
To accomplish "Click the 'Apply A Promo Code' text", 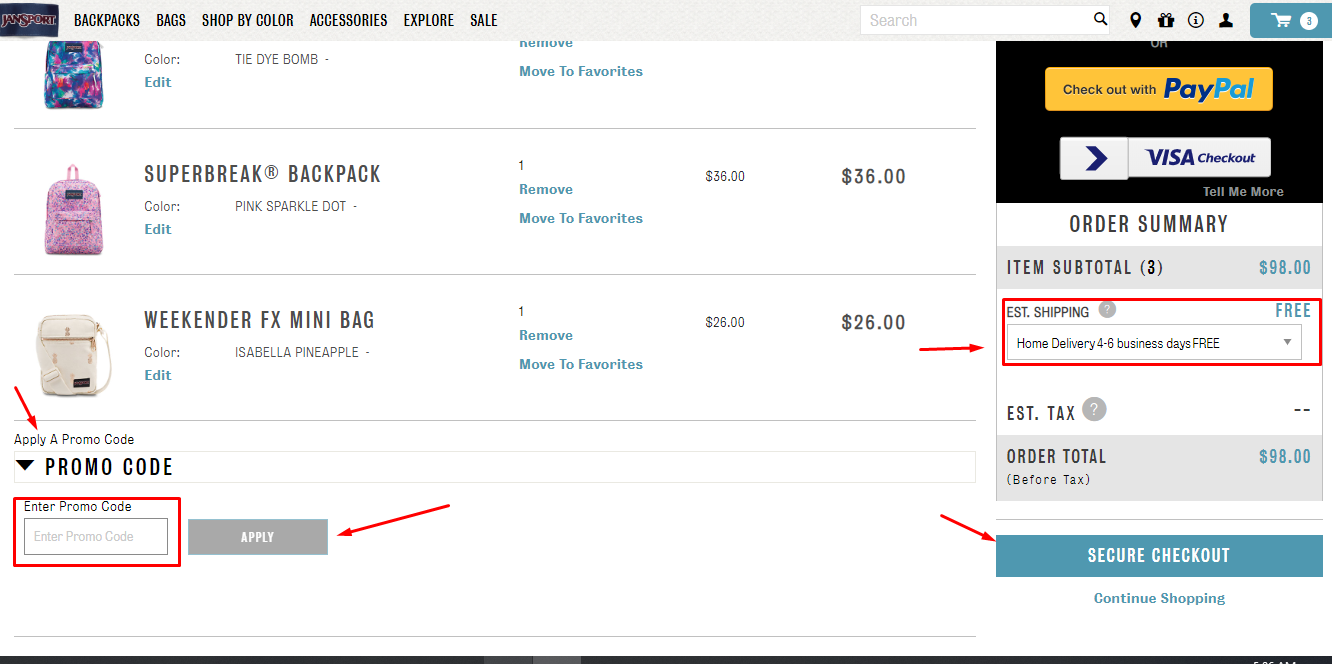I will (74, 439).
